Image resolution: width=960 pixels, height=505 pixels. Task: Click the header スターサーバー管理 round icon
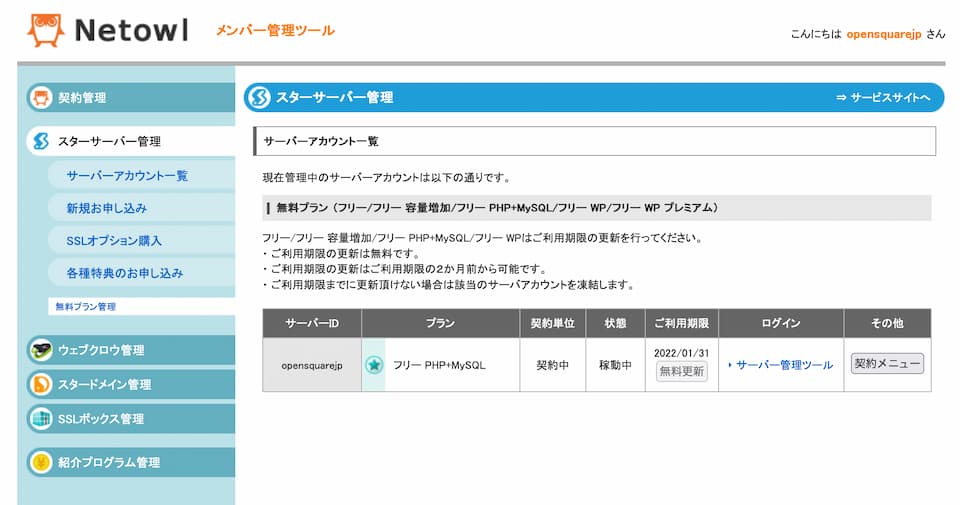click(x=259, y=97)
